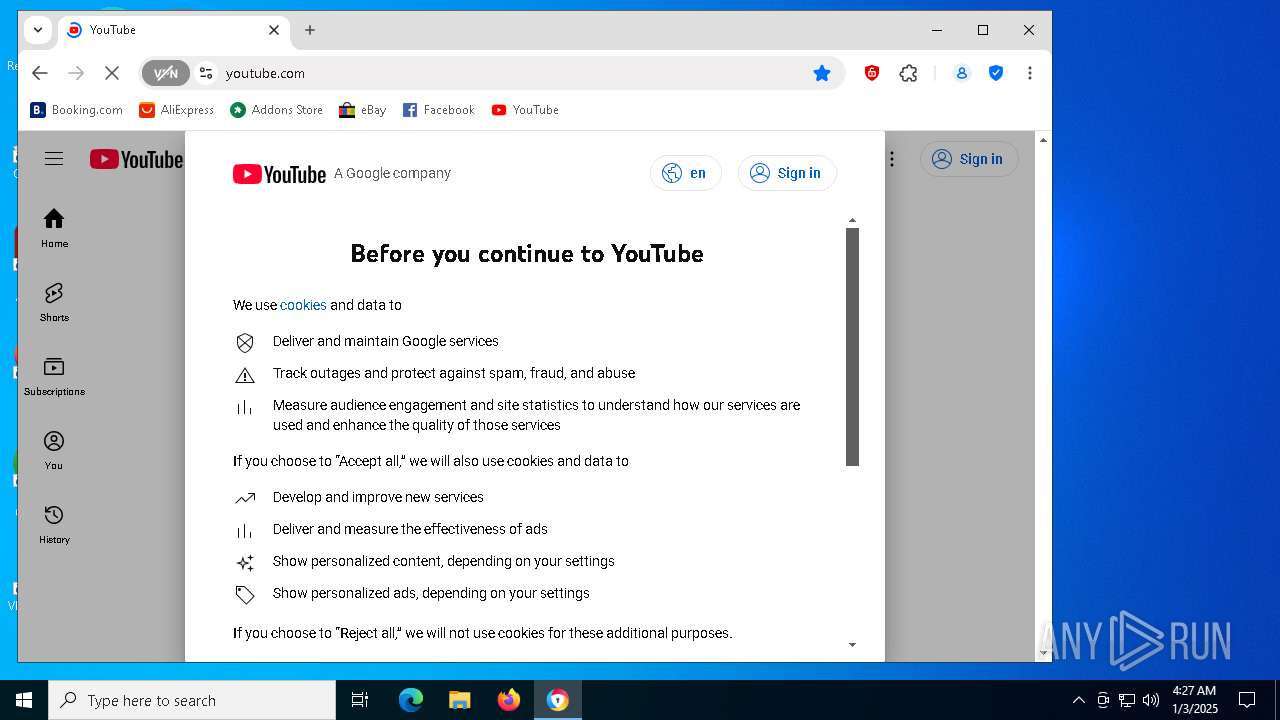This screenshot has width=1280, height=720.
Task: Open the notification center
Action: pyautogui.click(x=1247, y=700)
